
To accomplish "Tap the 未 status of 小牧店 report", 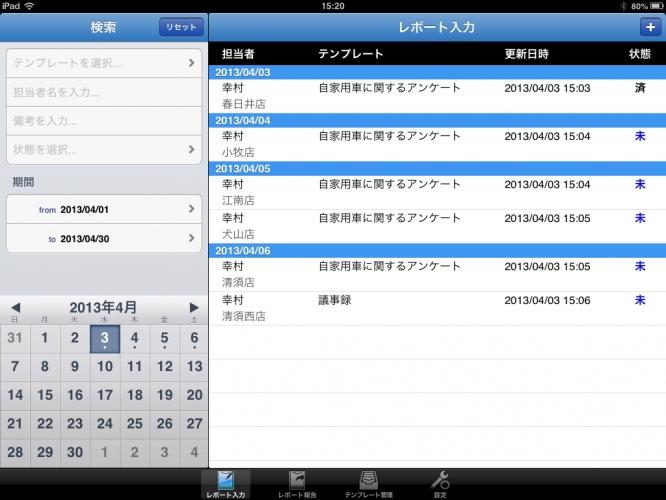I will coord(640,136).
